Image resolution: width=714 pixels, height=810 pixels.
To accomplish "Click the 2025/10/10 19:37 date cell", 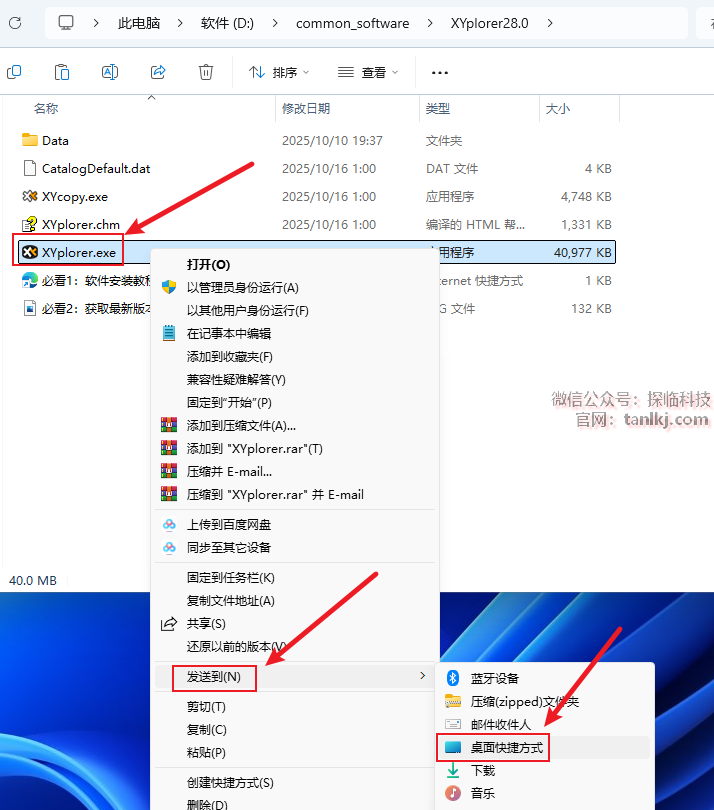I will point(332,141).
